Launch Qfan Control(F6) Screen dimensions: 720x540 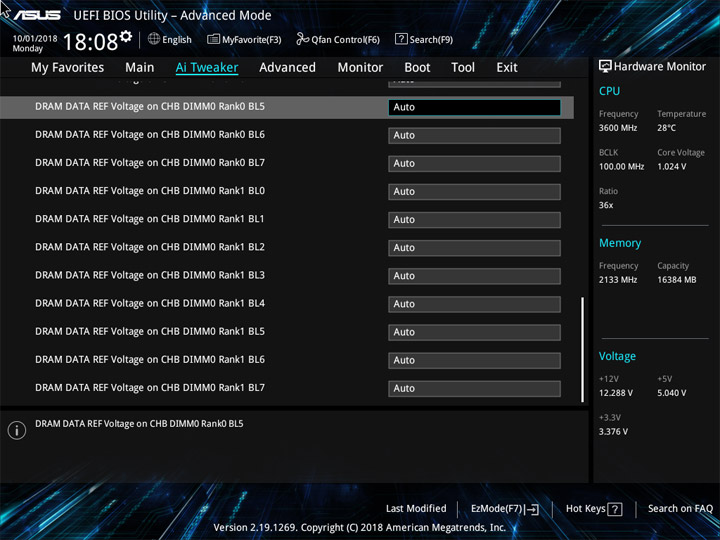(338, 39)
